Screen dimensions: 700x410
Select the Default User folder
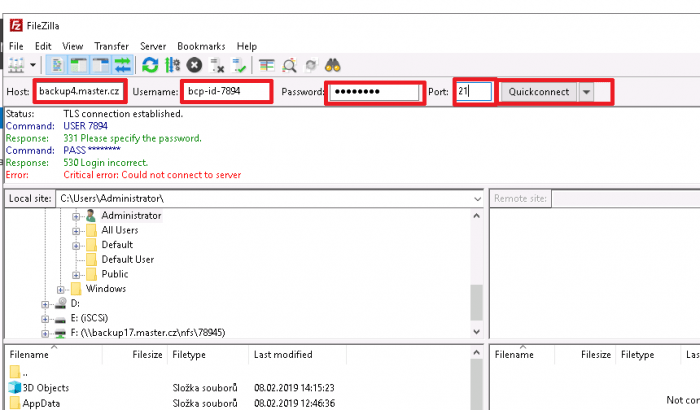[x=128, y=259]
